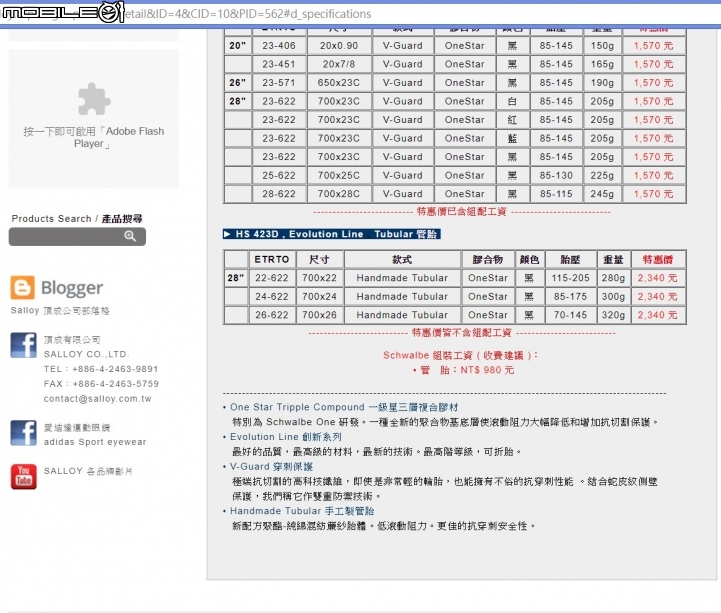721x613 pixels.
Task: Select HS 423D Evolution Line Tubular heading
Action: coord(332,234)
